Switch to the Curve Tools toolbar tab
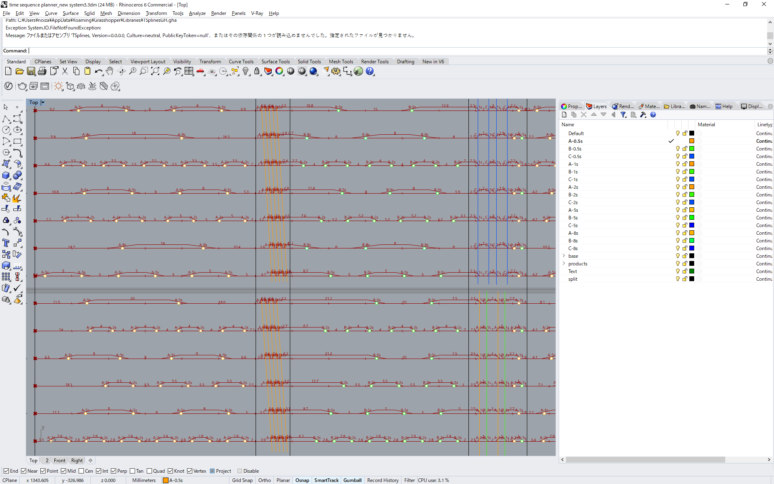Image resolution: width=774 pixels, height=484 pixels. (241, 61)
